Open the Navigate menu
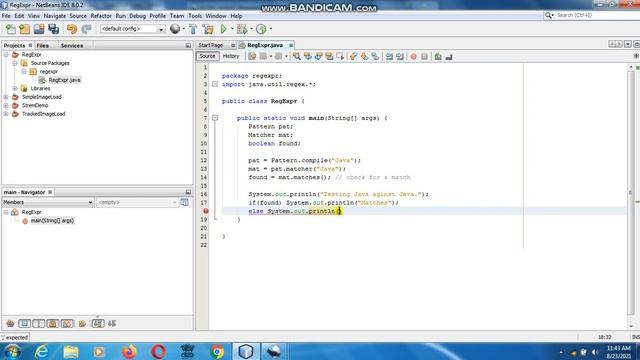The image size is (640, 360). click(x=55, y=16)
